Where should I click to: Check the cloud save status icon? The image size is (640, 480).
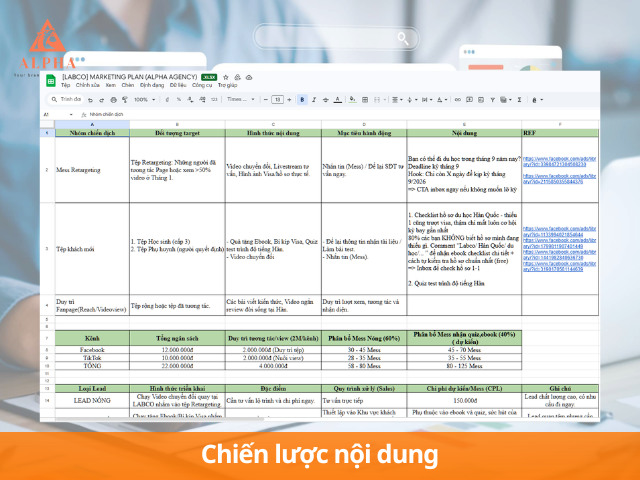pyautogui.click(x=249, y=77)
